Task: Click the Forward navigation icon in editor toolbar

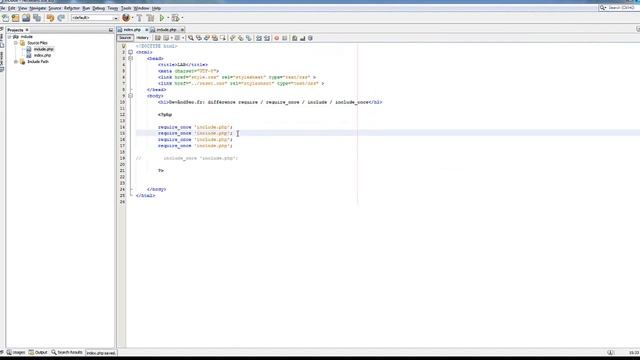Action: pyautogui.click(x=177, y=38)
